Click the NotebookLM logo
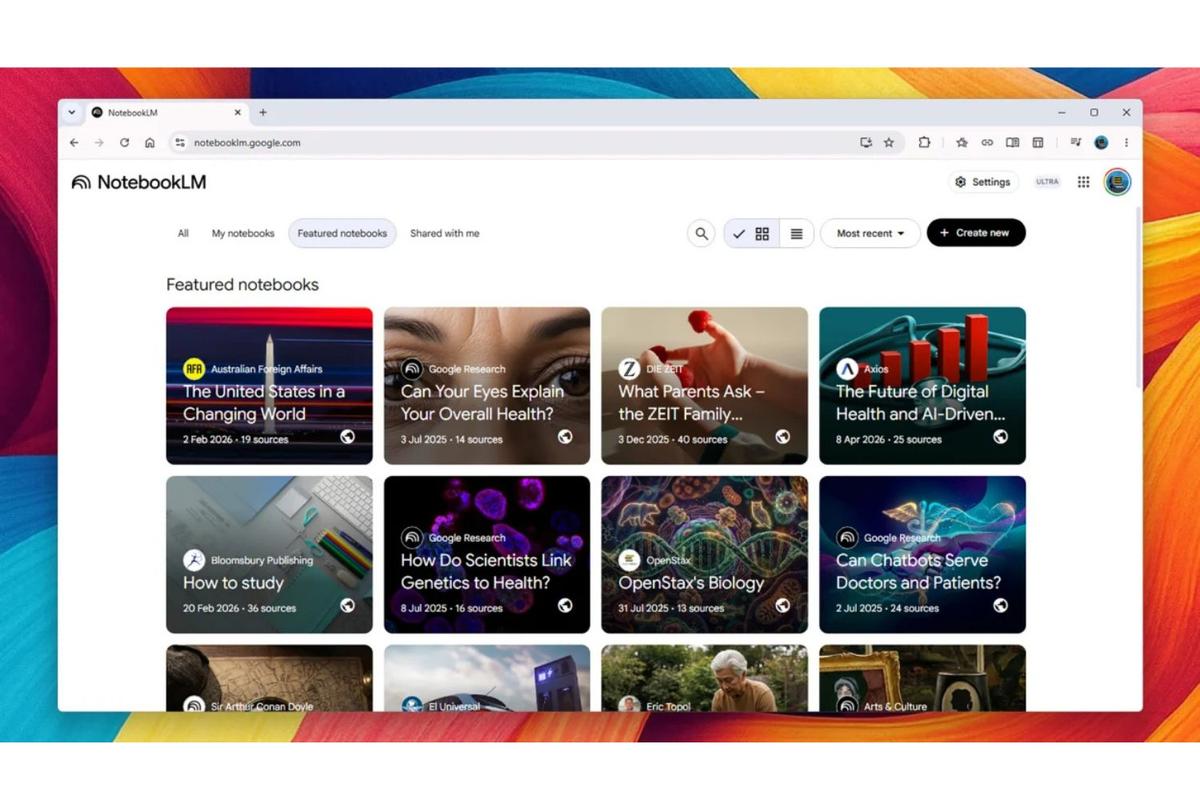This screenshot has height=800, width=1200. point(138,182)
